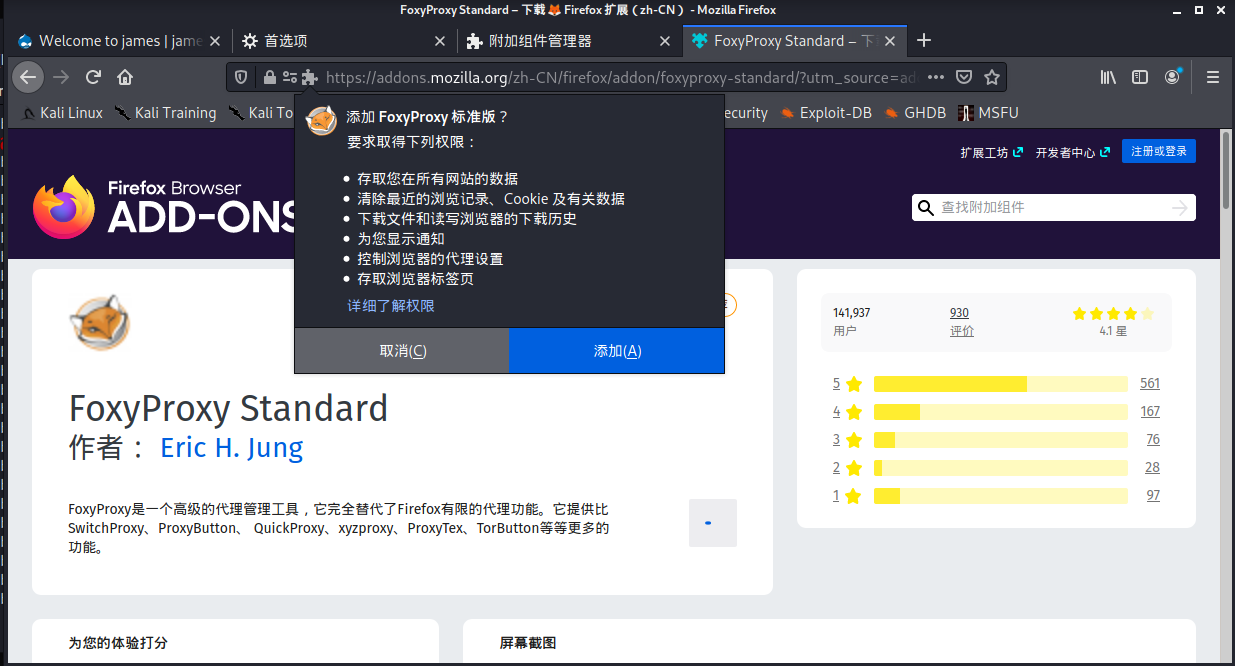This screenshot has height=666, width=1235.
Task: Click 取消(C) to cancel installation
Action: pyautogui.click(x=402, y=351)
